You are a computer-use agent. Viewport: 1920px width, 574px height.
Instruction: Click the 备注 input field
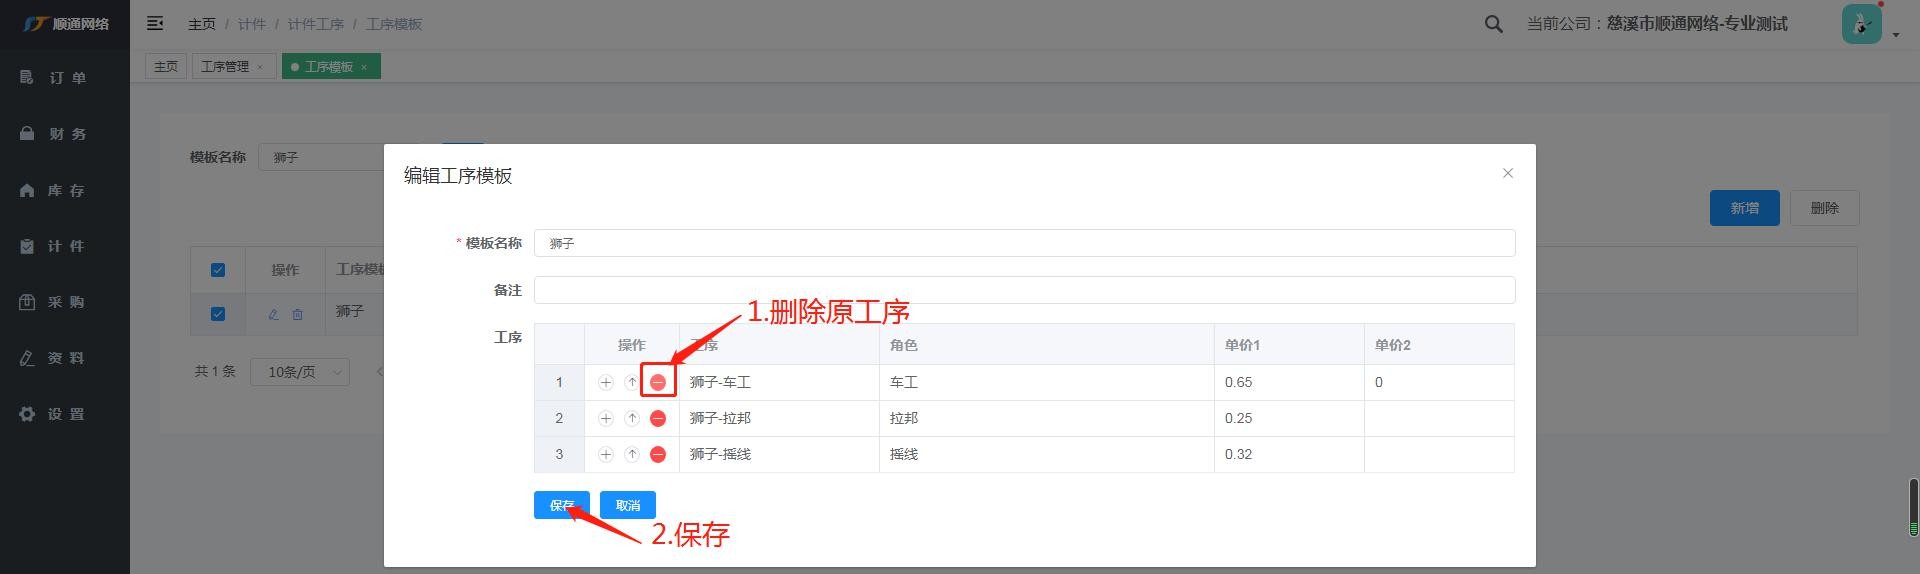pos(1024,290)
